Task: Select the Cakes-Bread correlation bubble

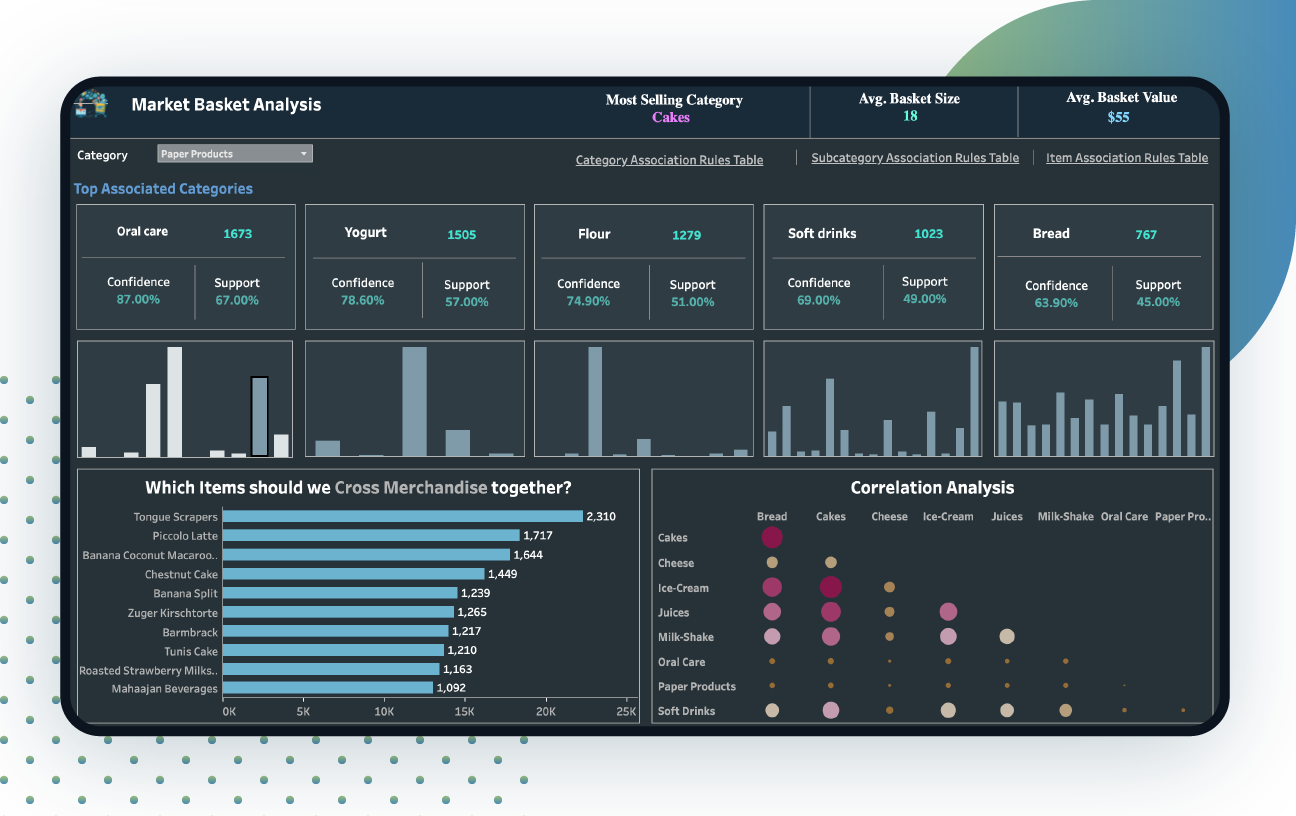Action: click(772, 537)
